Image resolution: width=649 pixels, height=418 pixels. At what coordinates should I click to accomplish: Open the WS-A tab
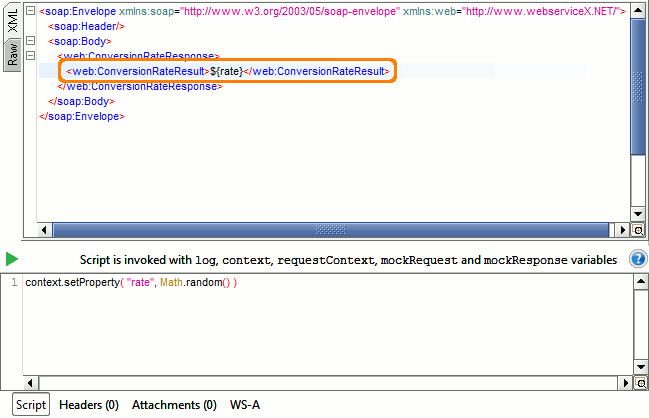(245, 405)
